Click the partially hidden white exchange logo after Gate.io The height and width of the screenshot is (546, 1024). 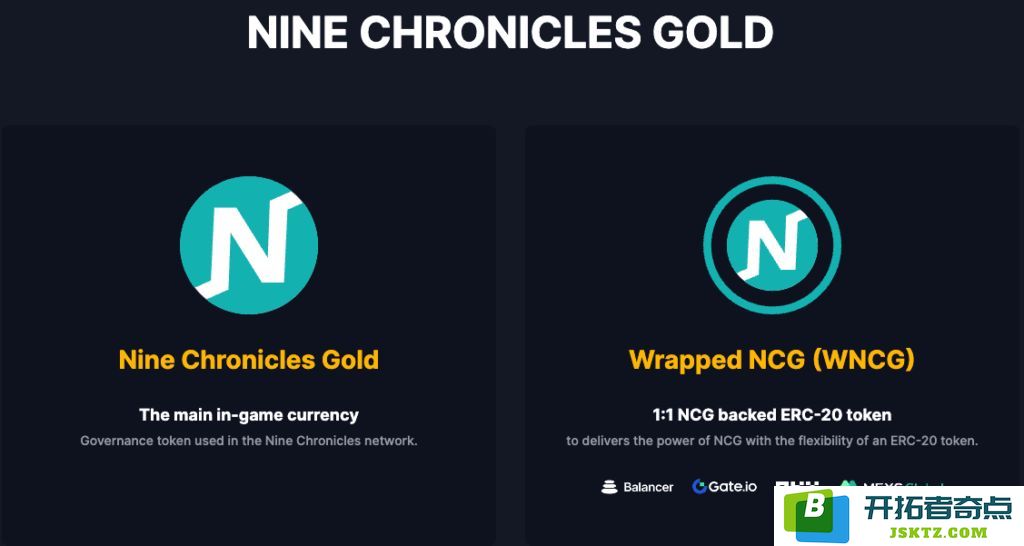[797, 484]
